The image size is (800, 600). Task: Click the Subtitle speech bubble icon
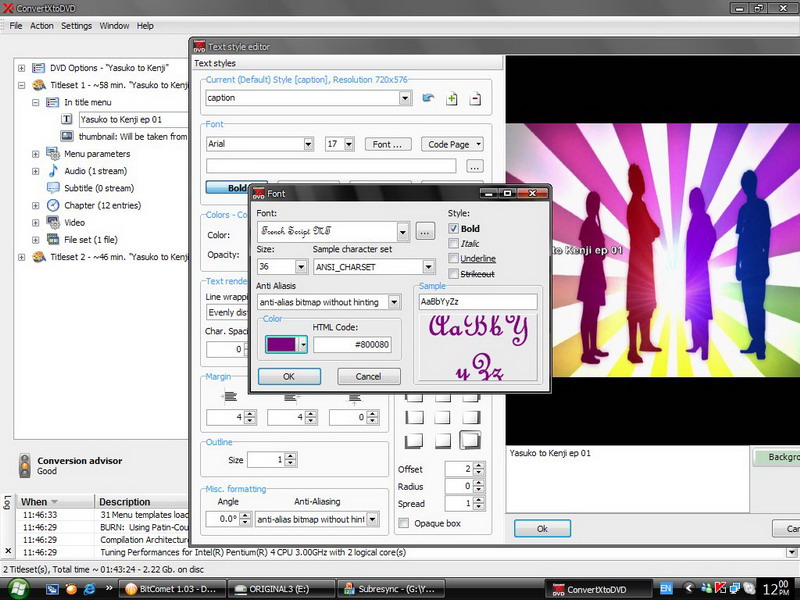[53, 188]
